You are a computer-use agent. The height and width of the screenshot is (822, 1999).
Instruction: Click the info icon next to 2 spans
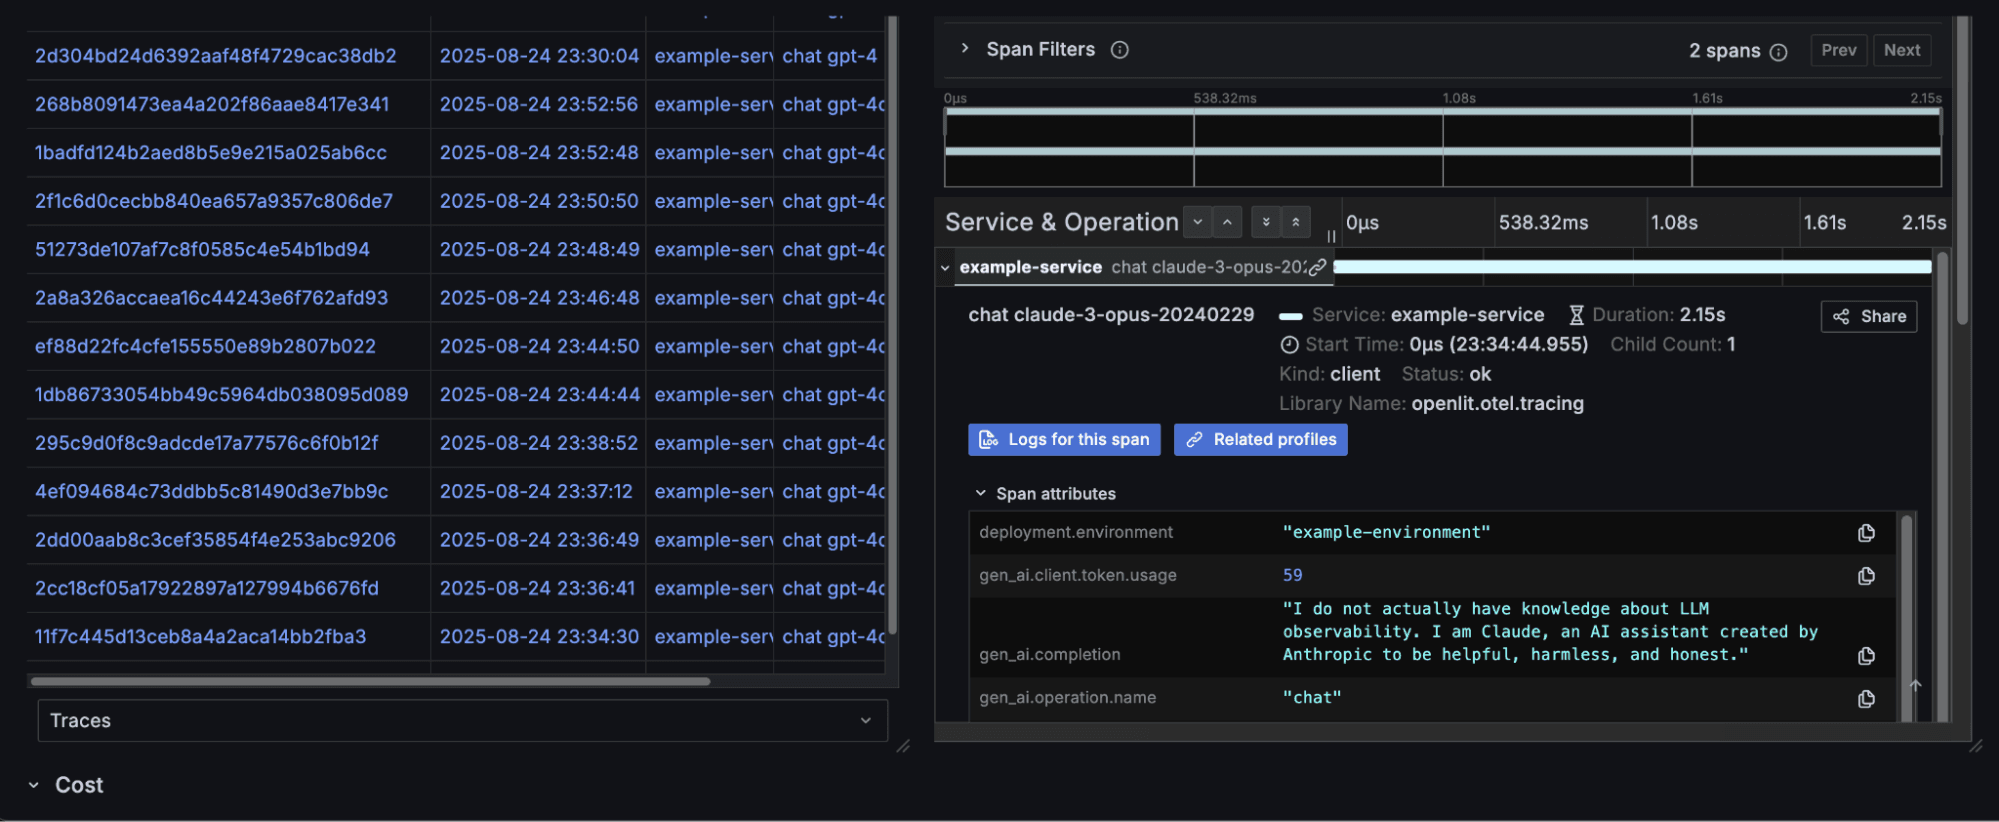point(1778,52)
